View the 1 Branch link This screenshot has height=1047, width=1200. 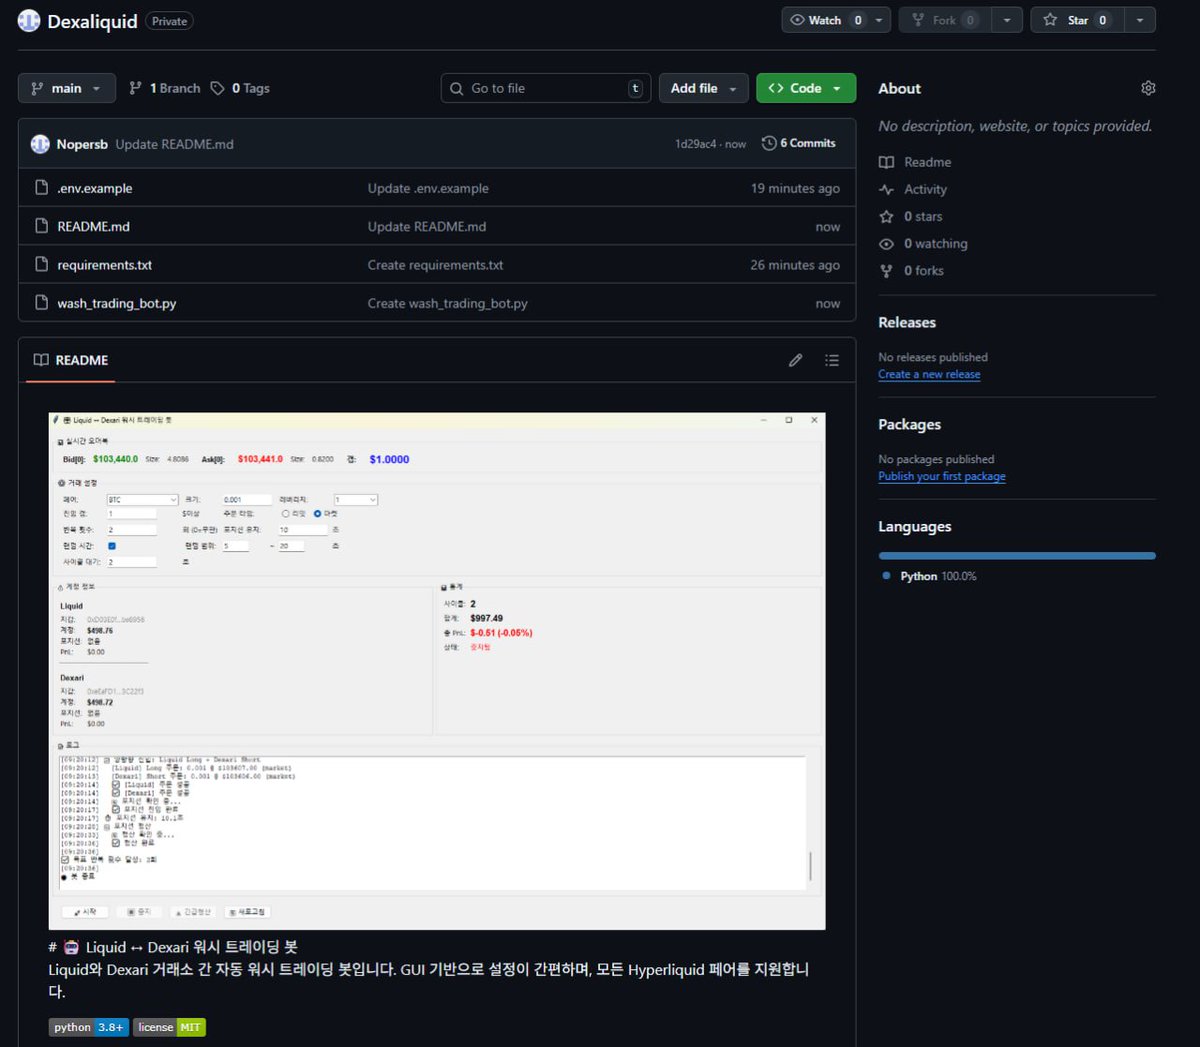(x=165, y=88)
